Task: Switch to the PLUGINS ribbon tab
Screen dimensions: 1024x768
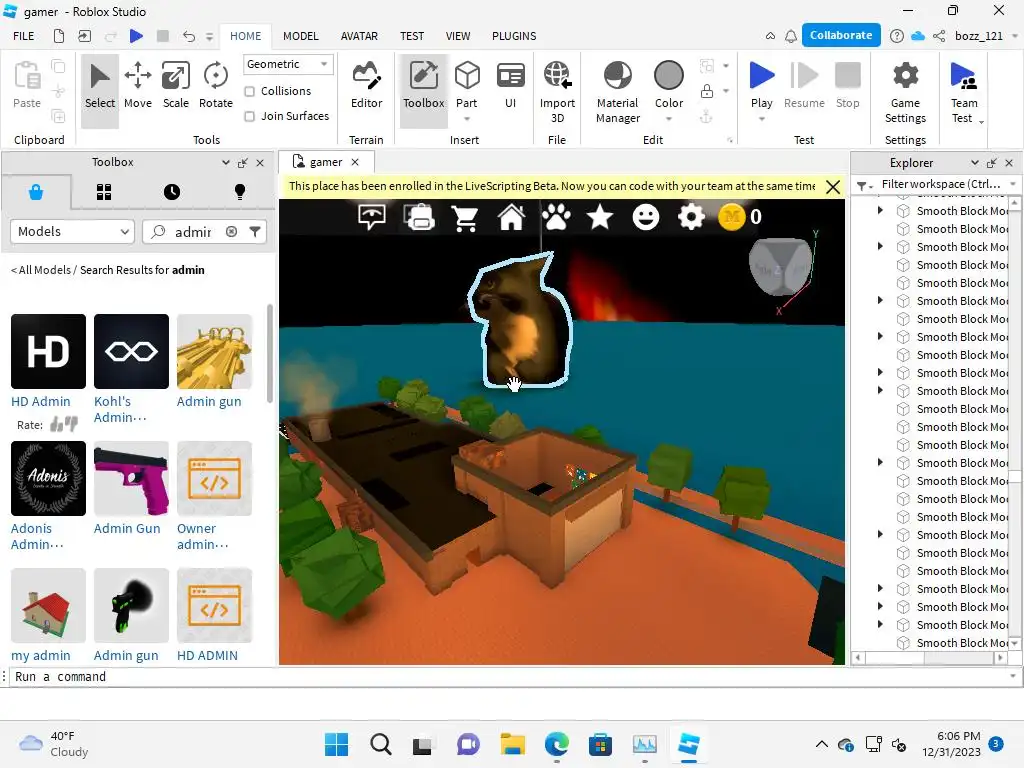Action: click(x=514, y=36)
